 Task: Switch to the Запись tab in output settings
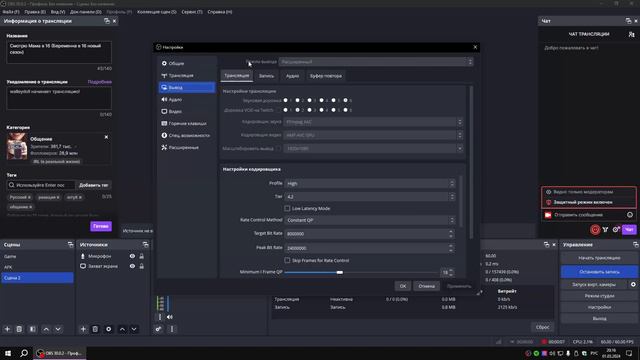pos(267,76)
